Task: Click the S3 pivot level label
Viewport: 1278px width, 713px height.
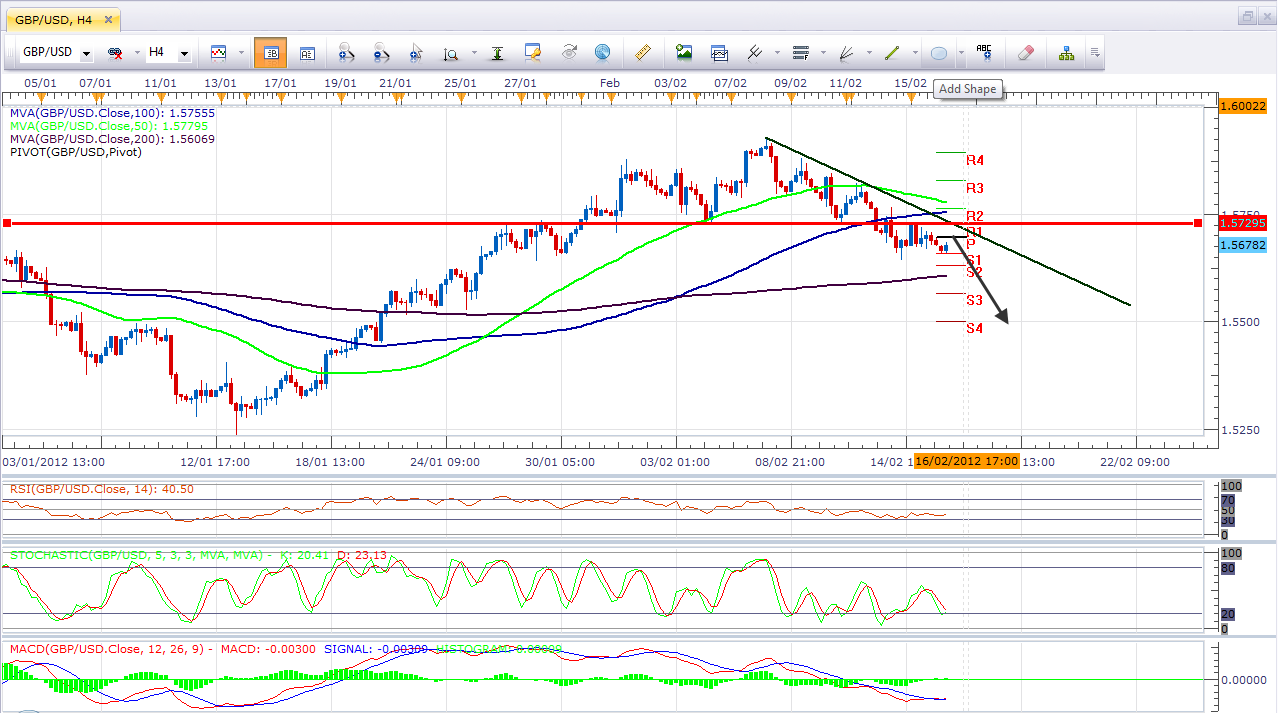Action: pyautogui.click(x=975, y=300)
